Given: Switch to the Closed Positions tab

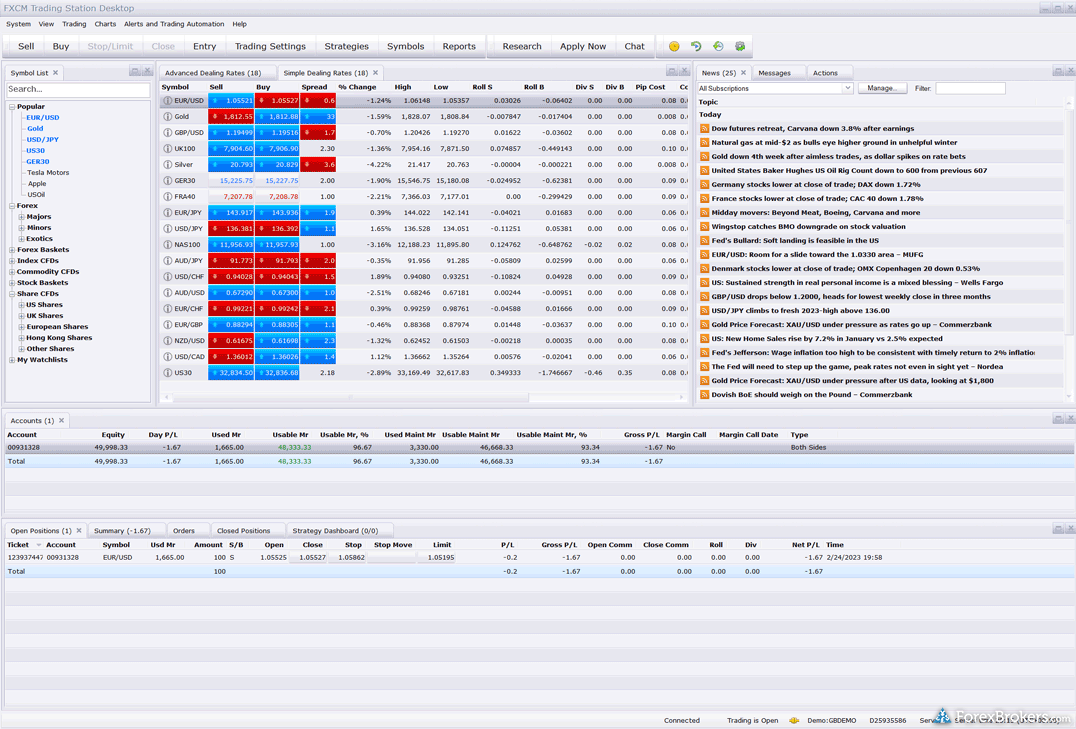Looking at the screenshot, I should 243,531.
